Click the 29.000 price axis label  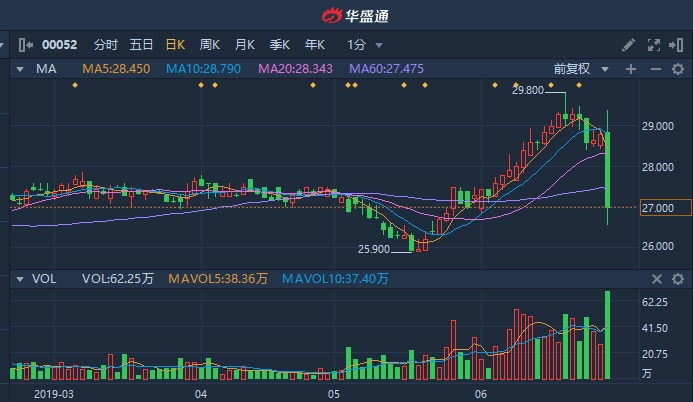[658, 126]
